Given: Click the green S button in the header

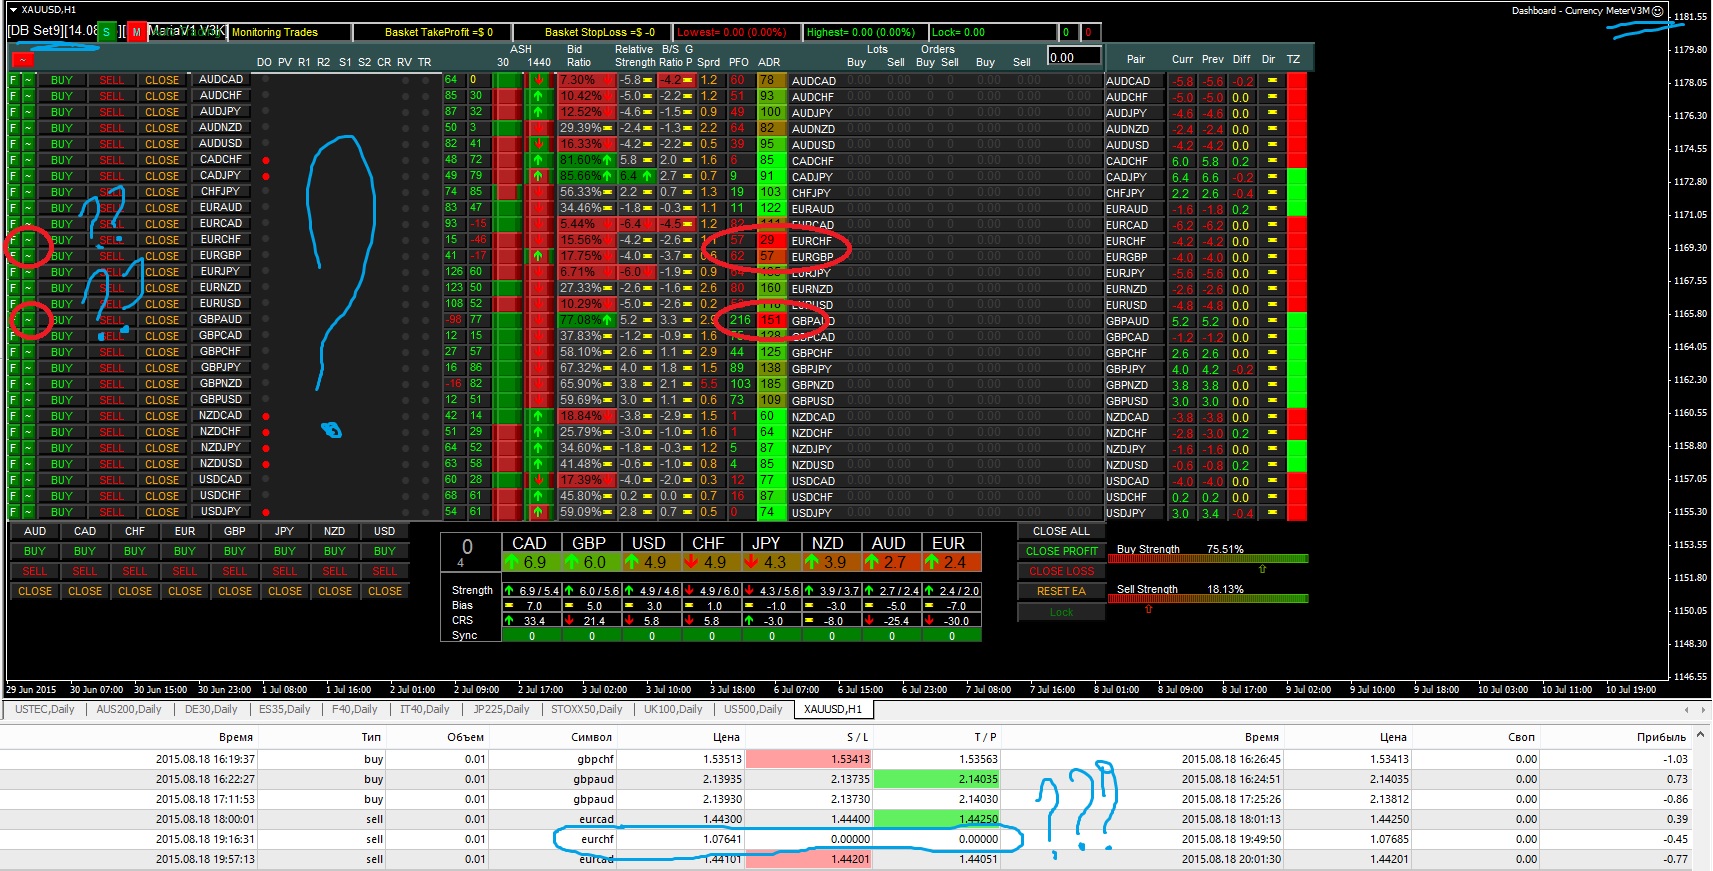Looking at the screenshot, I should (106, 32).
